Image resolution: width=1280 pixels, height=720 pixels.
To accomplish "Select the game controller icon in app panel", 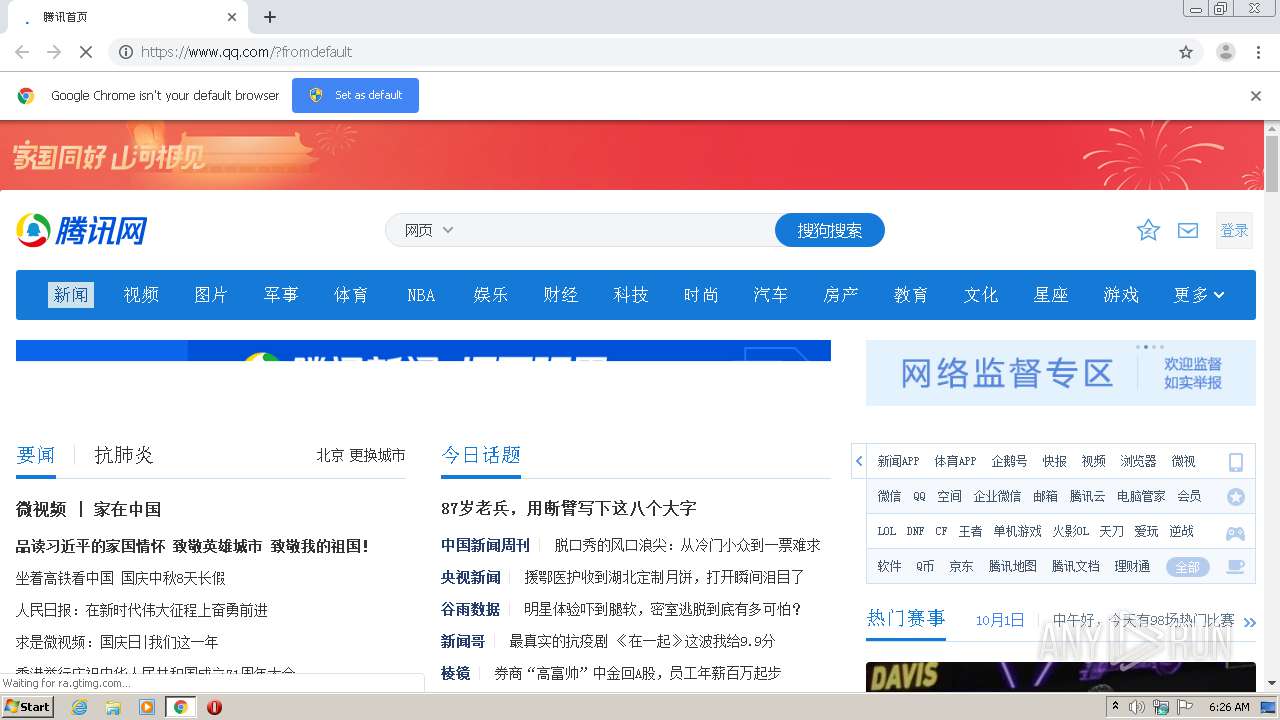I will [1236, 532].
